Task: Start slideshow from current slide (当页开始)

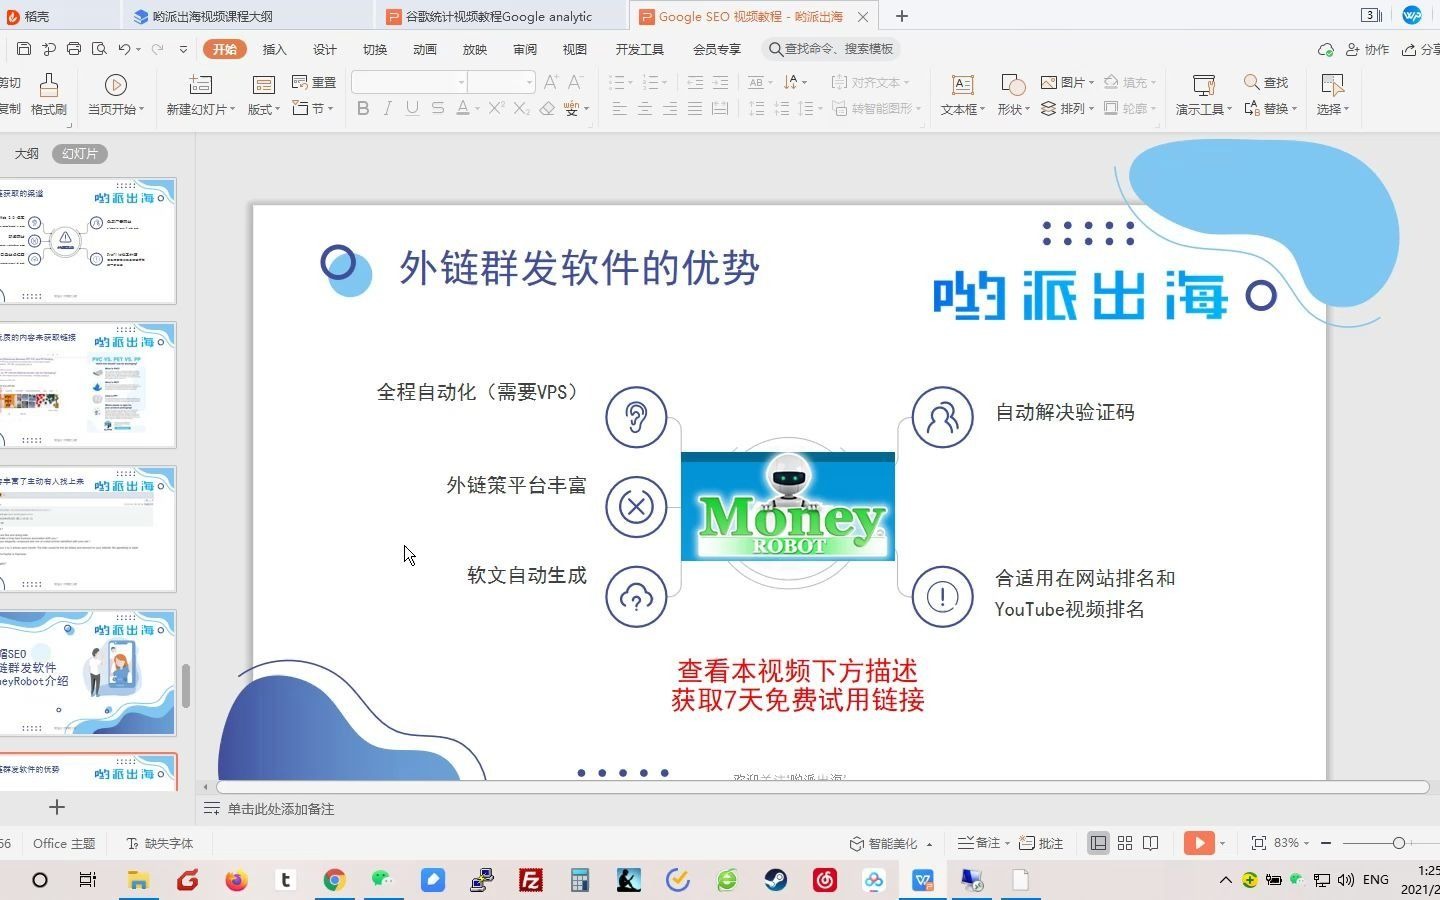Action: (x=116, y=95)
